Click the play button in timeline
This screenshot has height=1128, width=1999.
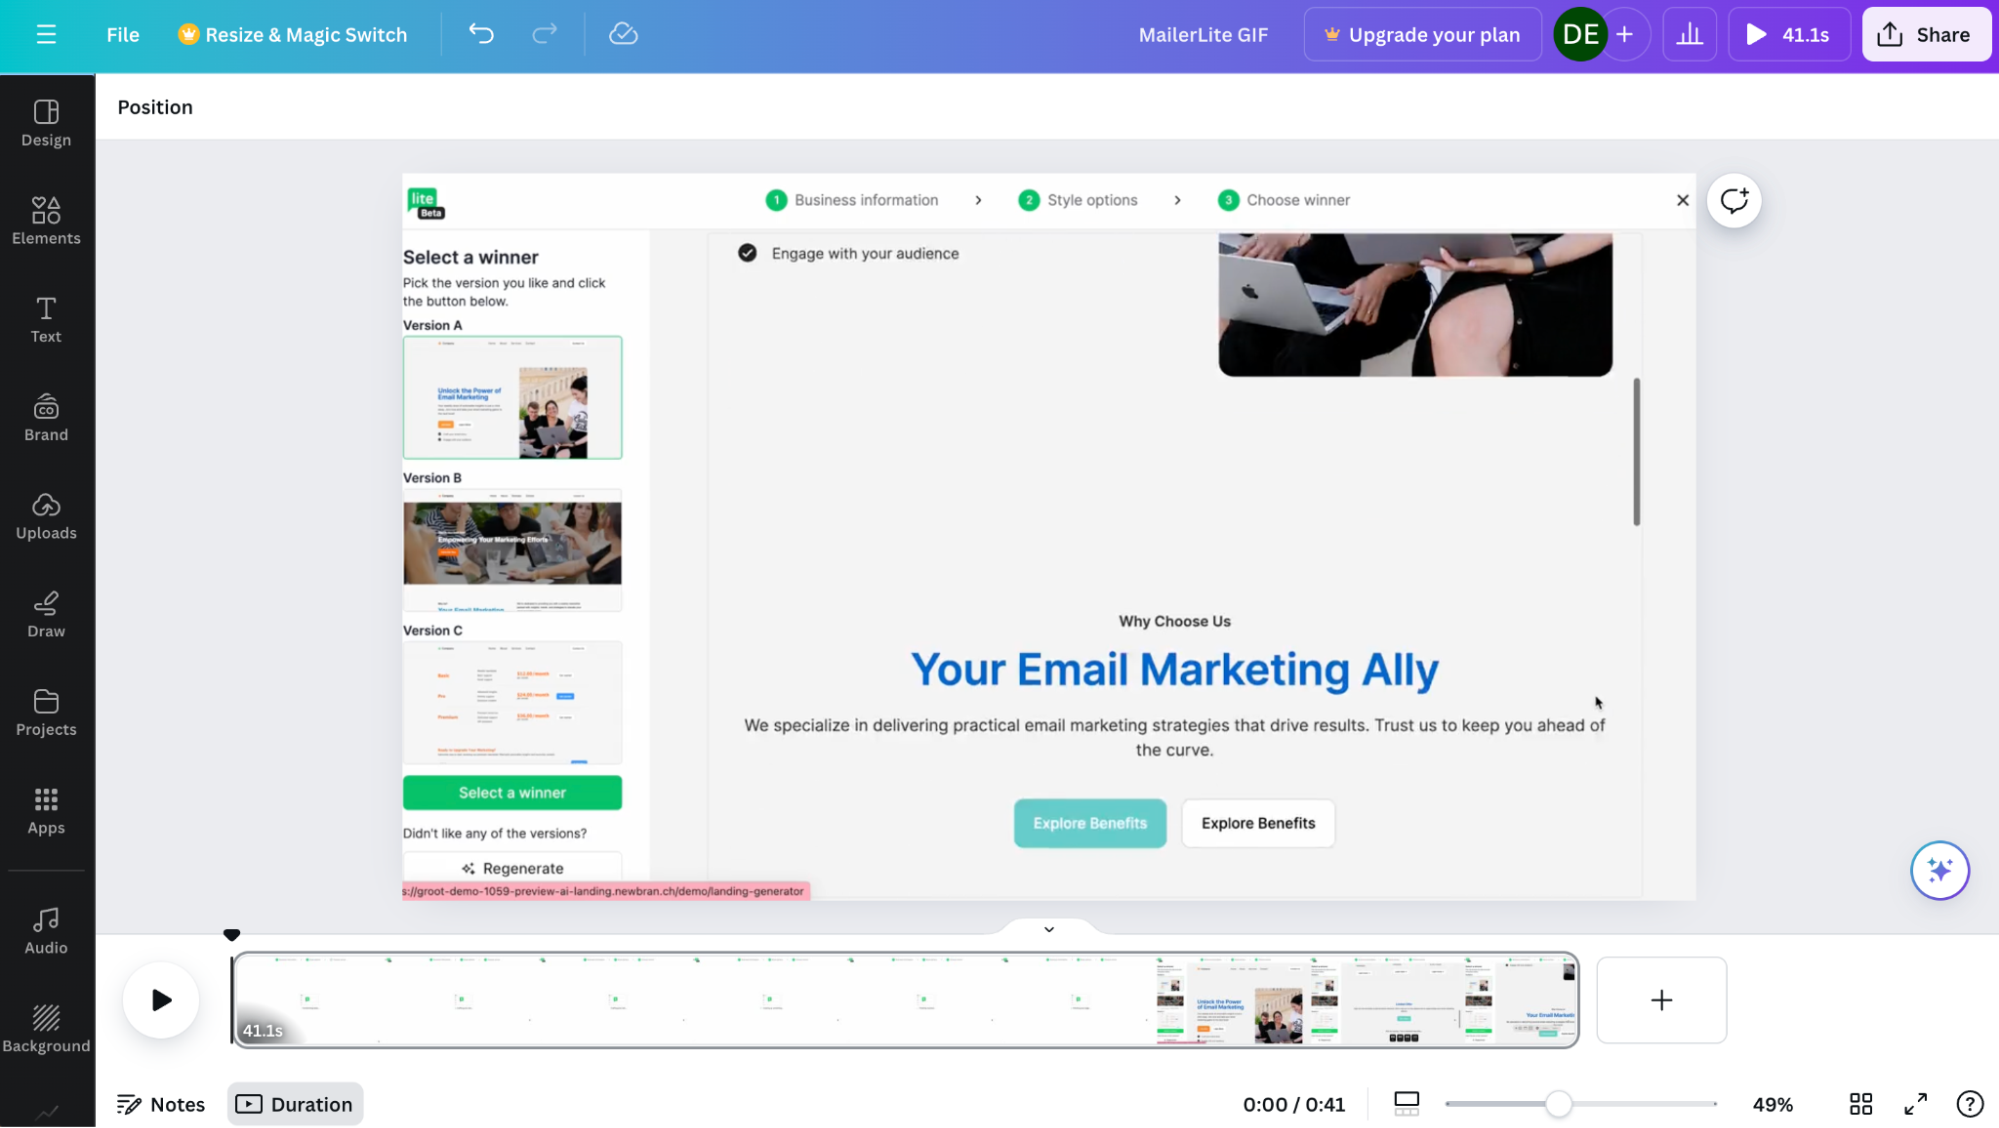[x=161, y=999]
